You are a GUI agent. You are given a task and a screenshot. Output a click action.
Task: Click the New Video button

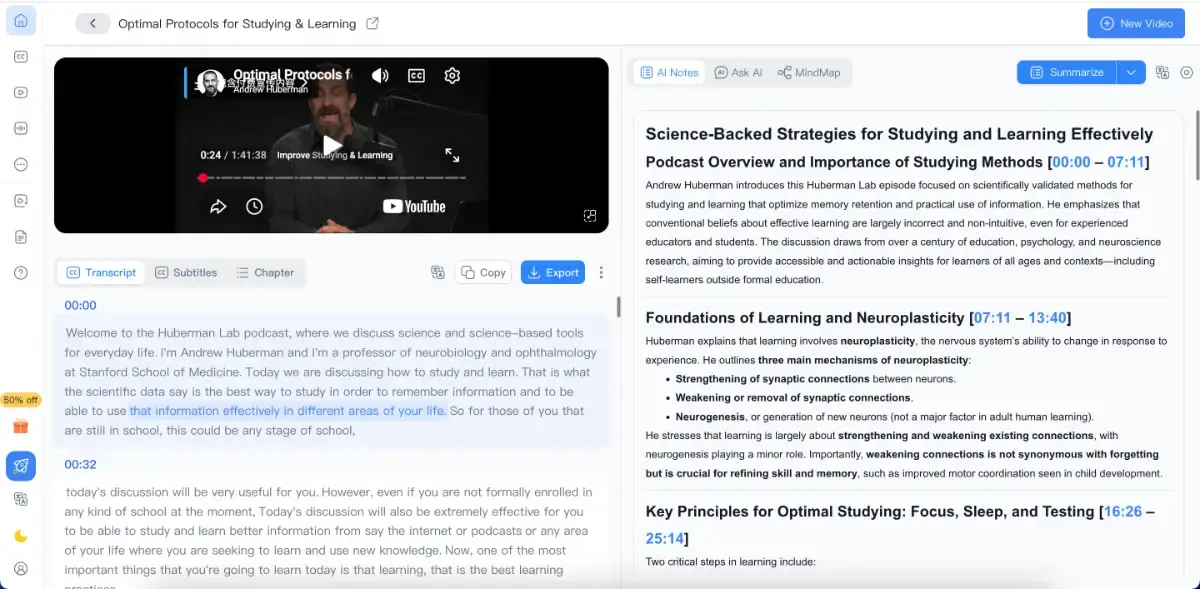pyautogui.click(x=1135, y=23)
